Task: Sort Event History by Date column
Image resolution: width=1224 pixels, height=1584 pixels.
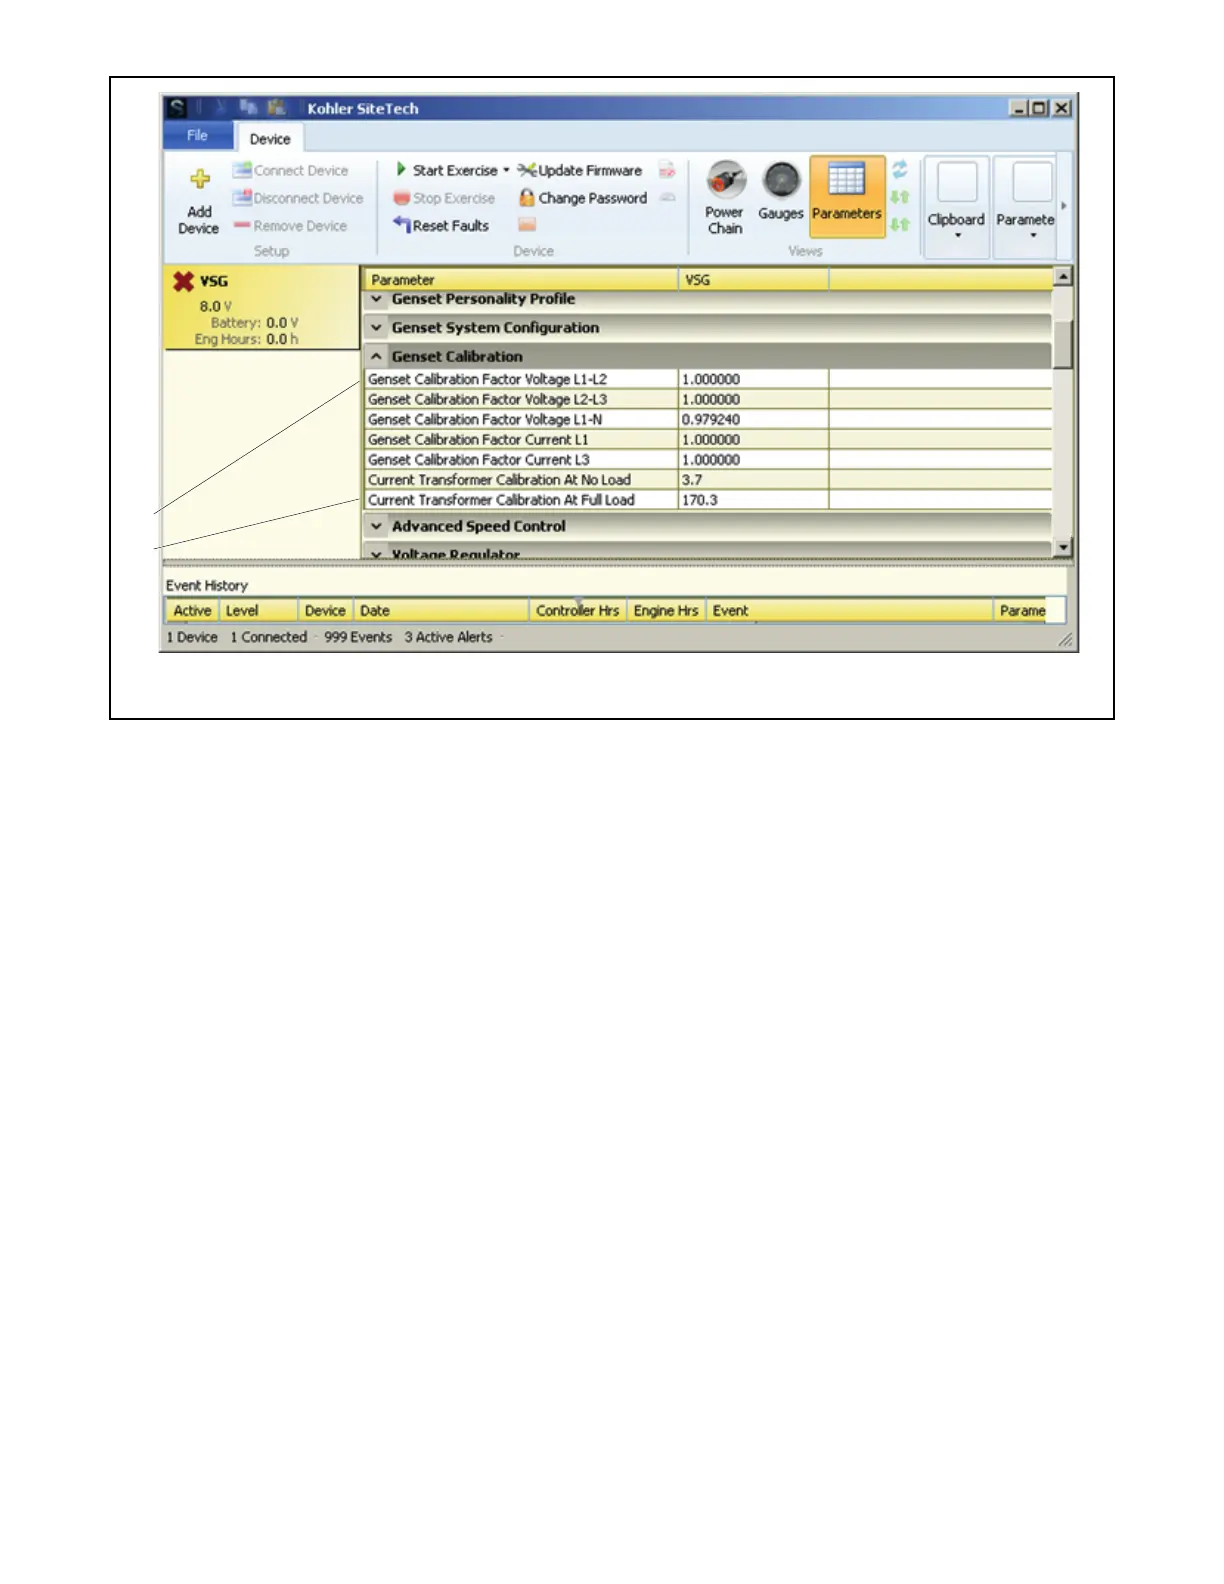Action: (x=441, y=610)
